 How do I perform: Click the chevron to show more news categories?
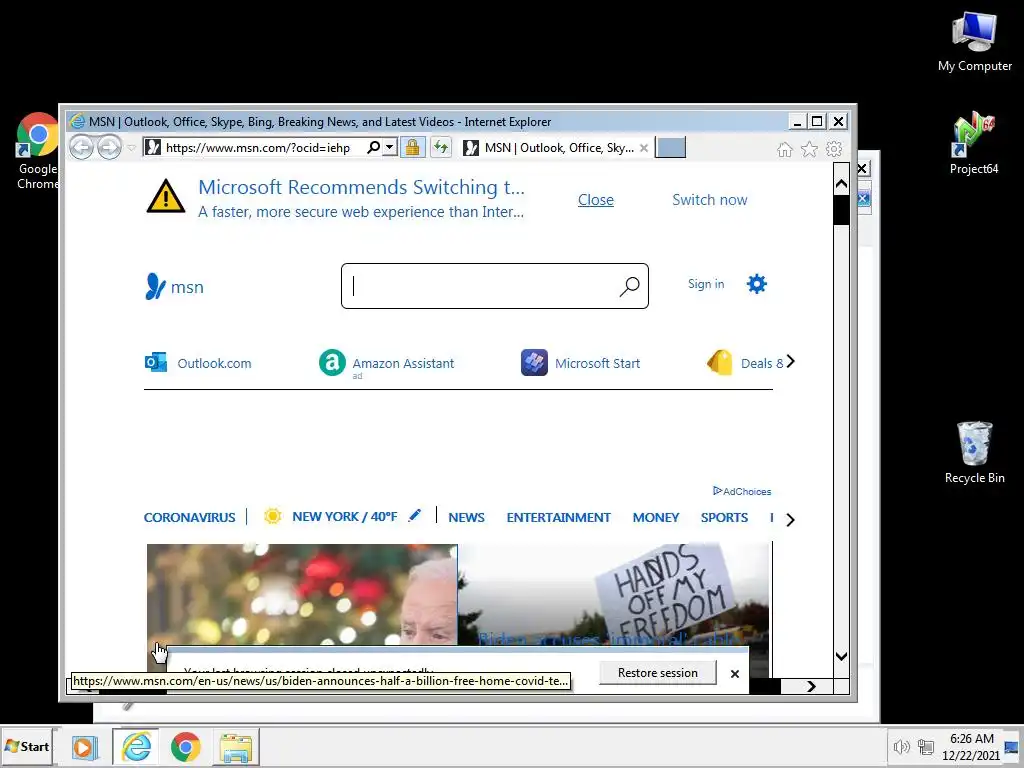(791, 520)
